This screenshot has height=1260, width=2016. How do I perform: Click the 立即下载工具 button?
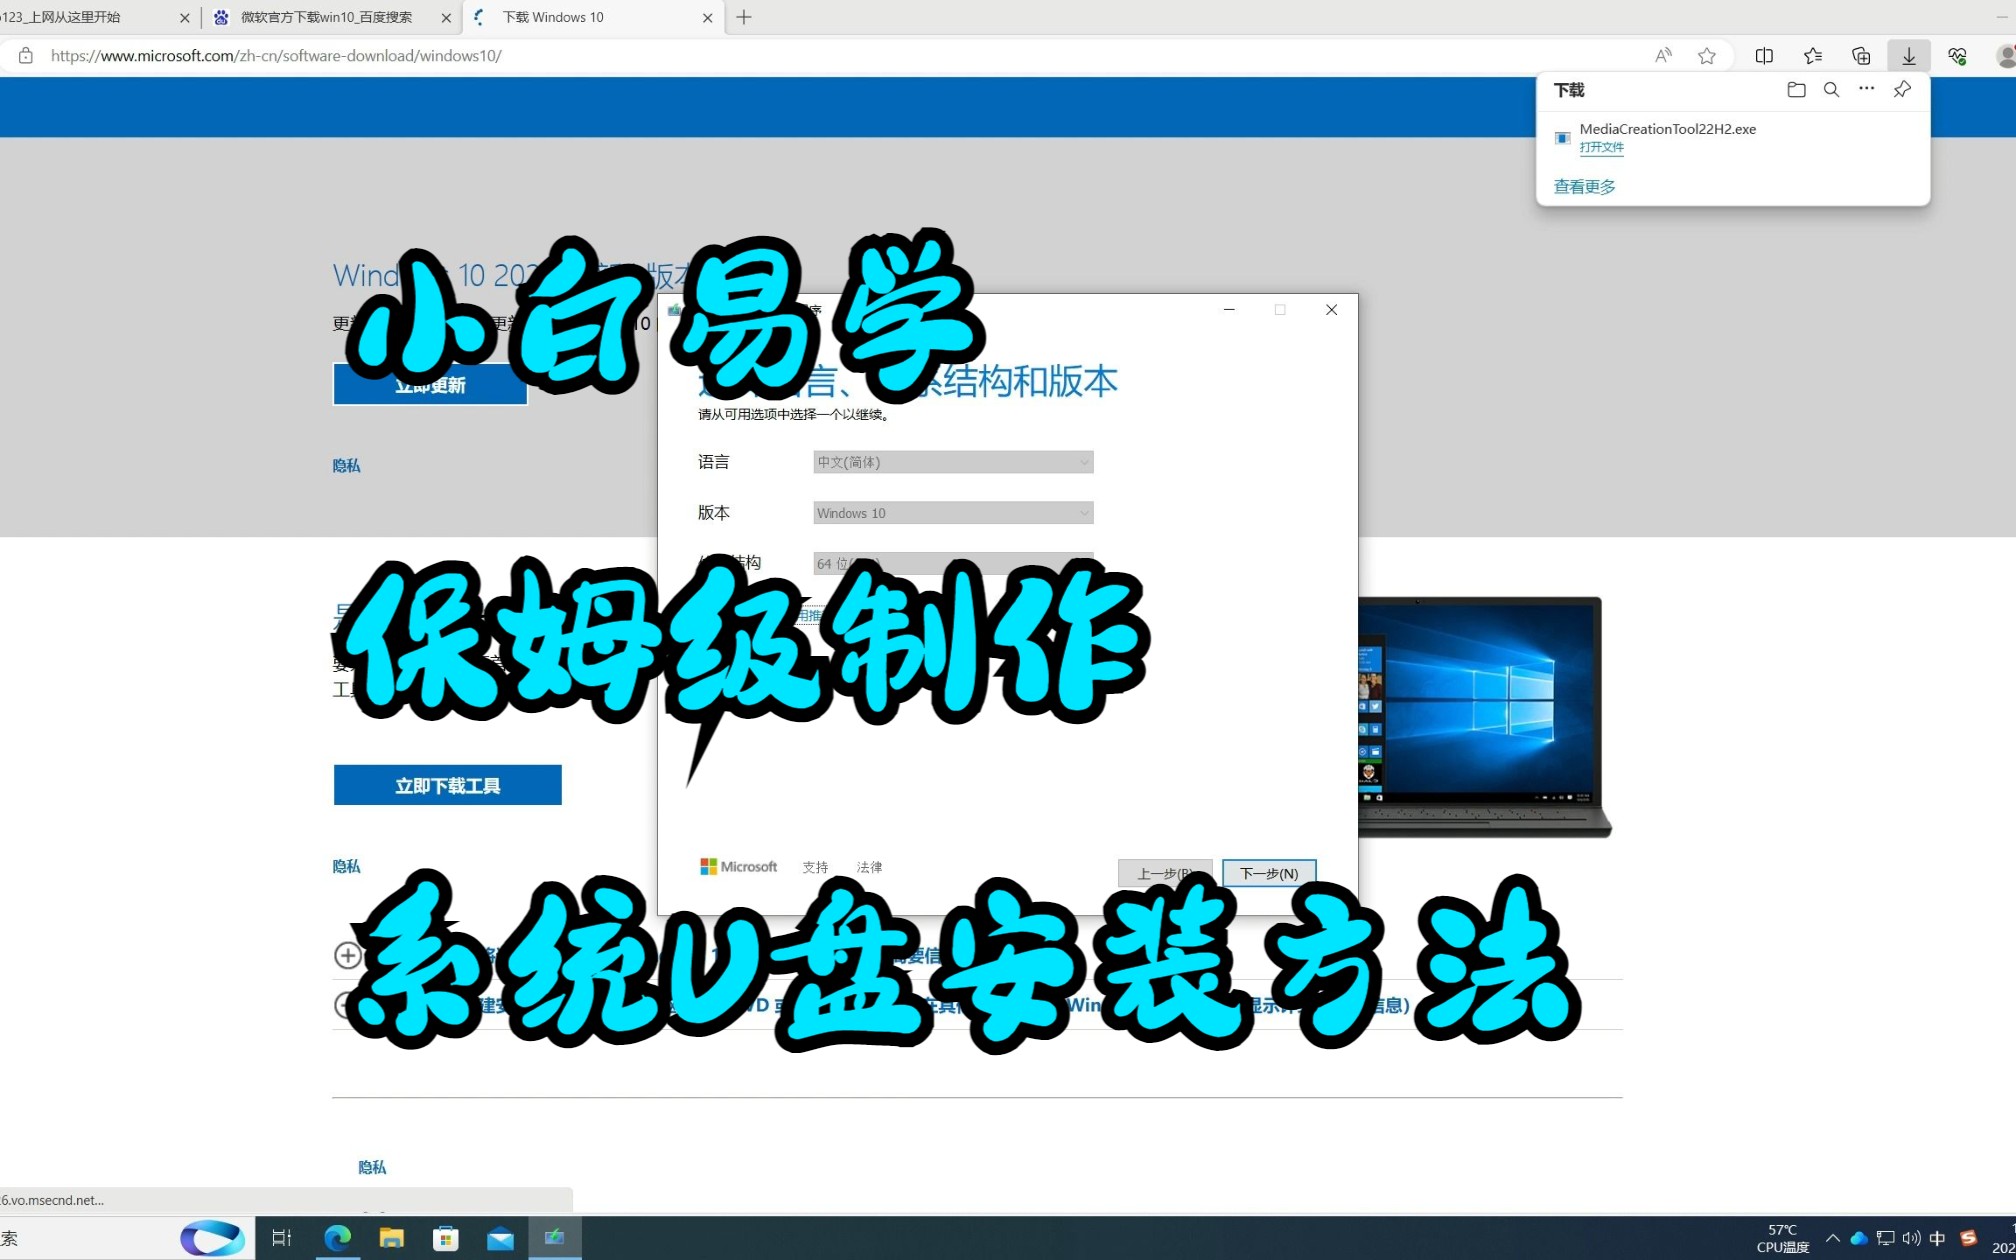point(447,786)
